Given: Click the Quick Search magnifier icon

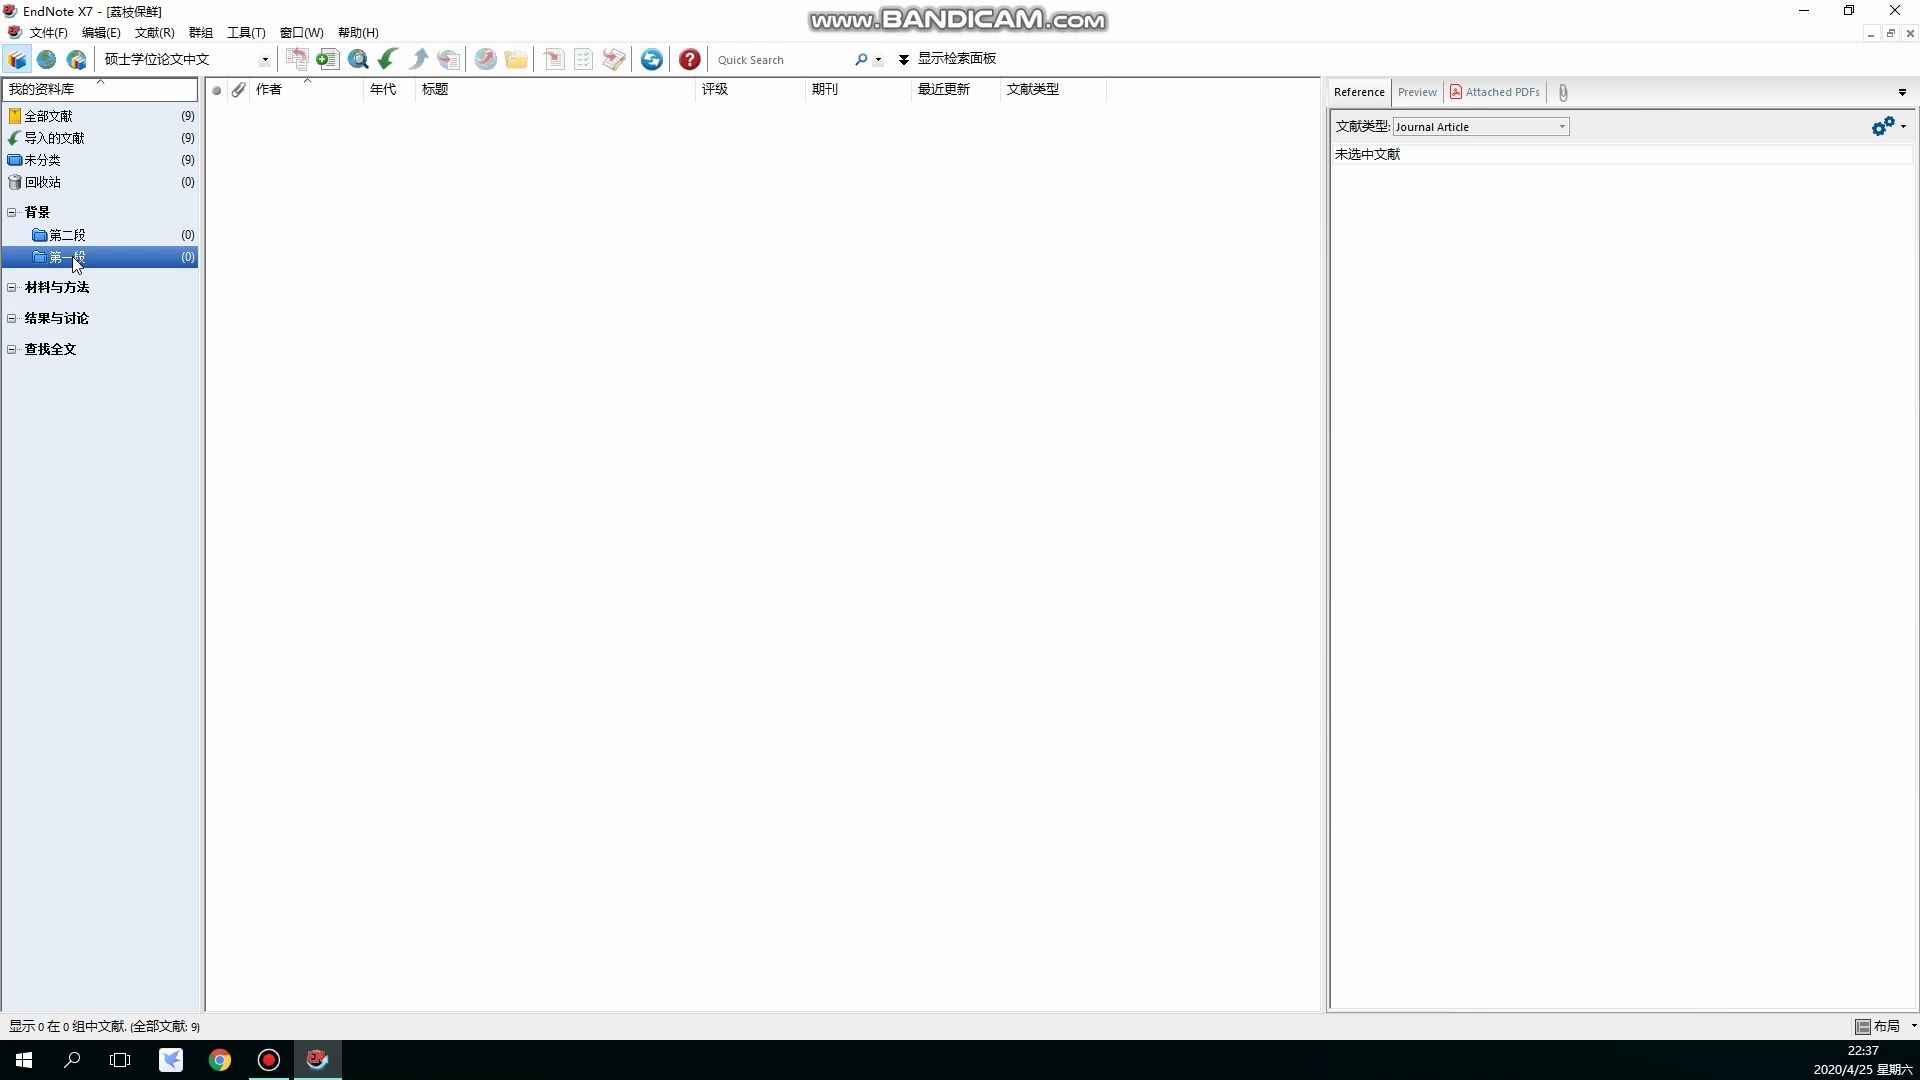Looking at the screenshot, I should click(861, 60).
